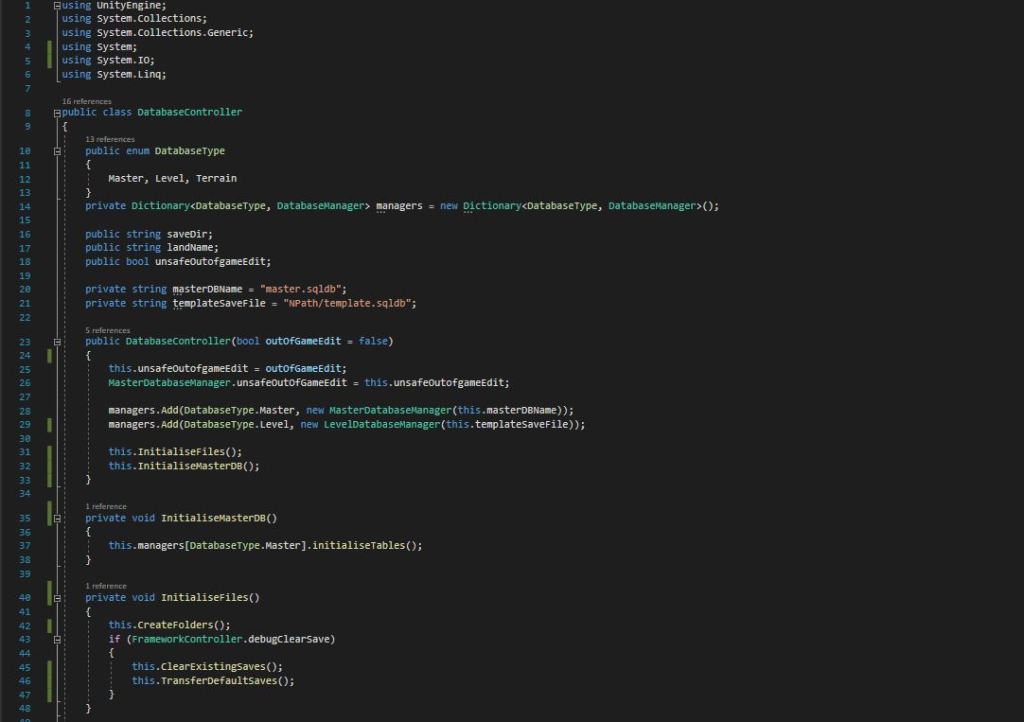Collapse the DatabaseController class outline
The height and width of the screenshot is (722, 1024).
click(57, 113)
